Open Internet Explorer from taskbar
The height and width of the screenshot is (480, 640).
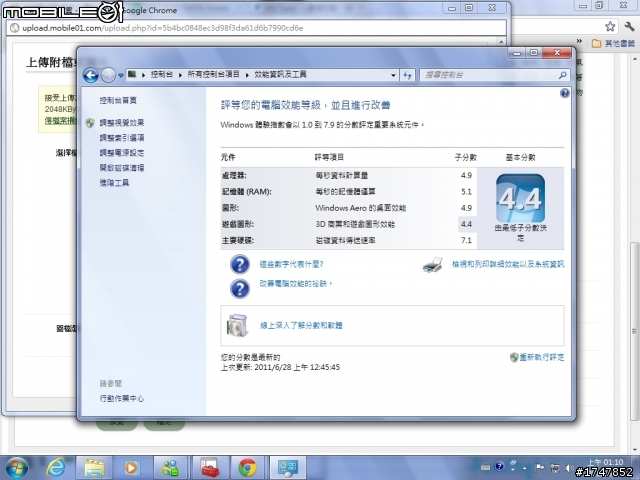click(x=56, y=468)
